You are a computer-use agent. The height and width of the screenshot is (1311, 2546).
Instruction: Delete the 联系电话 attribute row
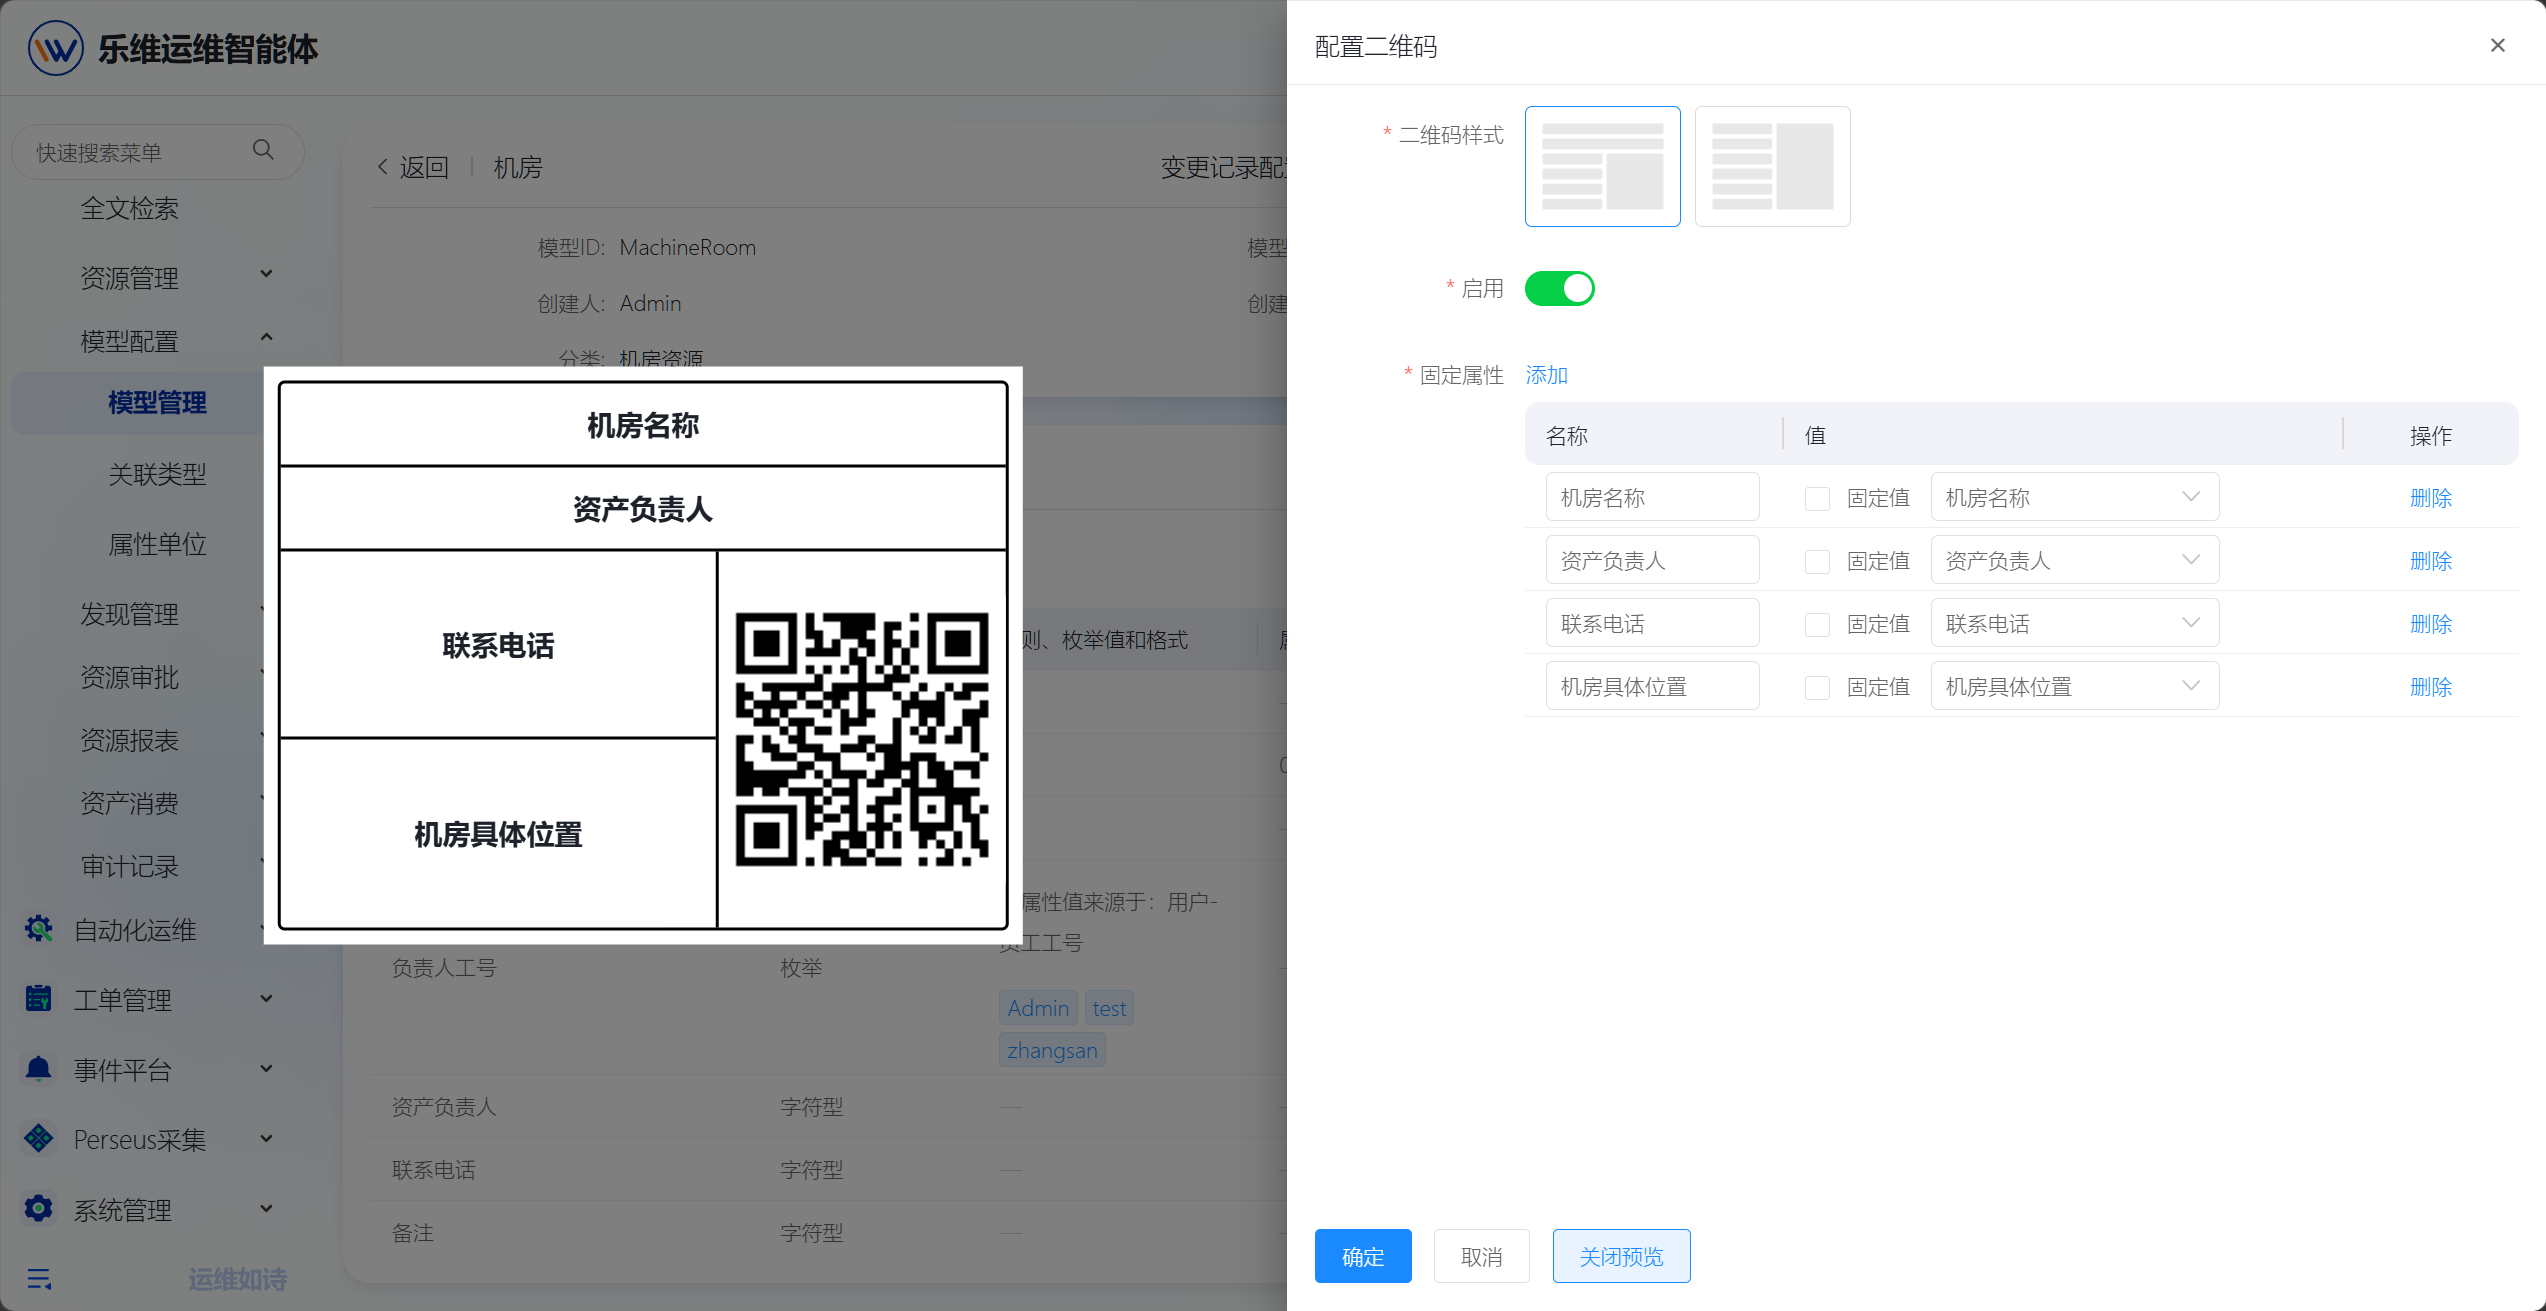2431,624
